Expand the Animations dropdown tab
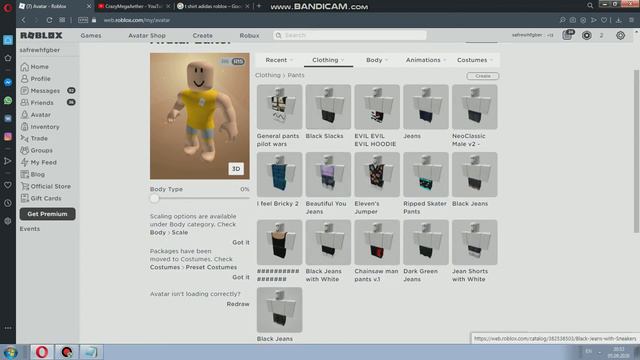The width and height of the screenshot is (640, 360). (x=426, y=60)
